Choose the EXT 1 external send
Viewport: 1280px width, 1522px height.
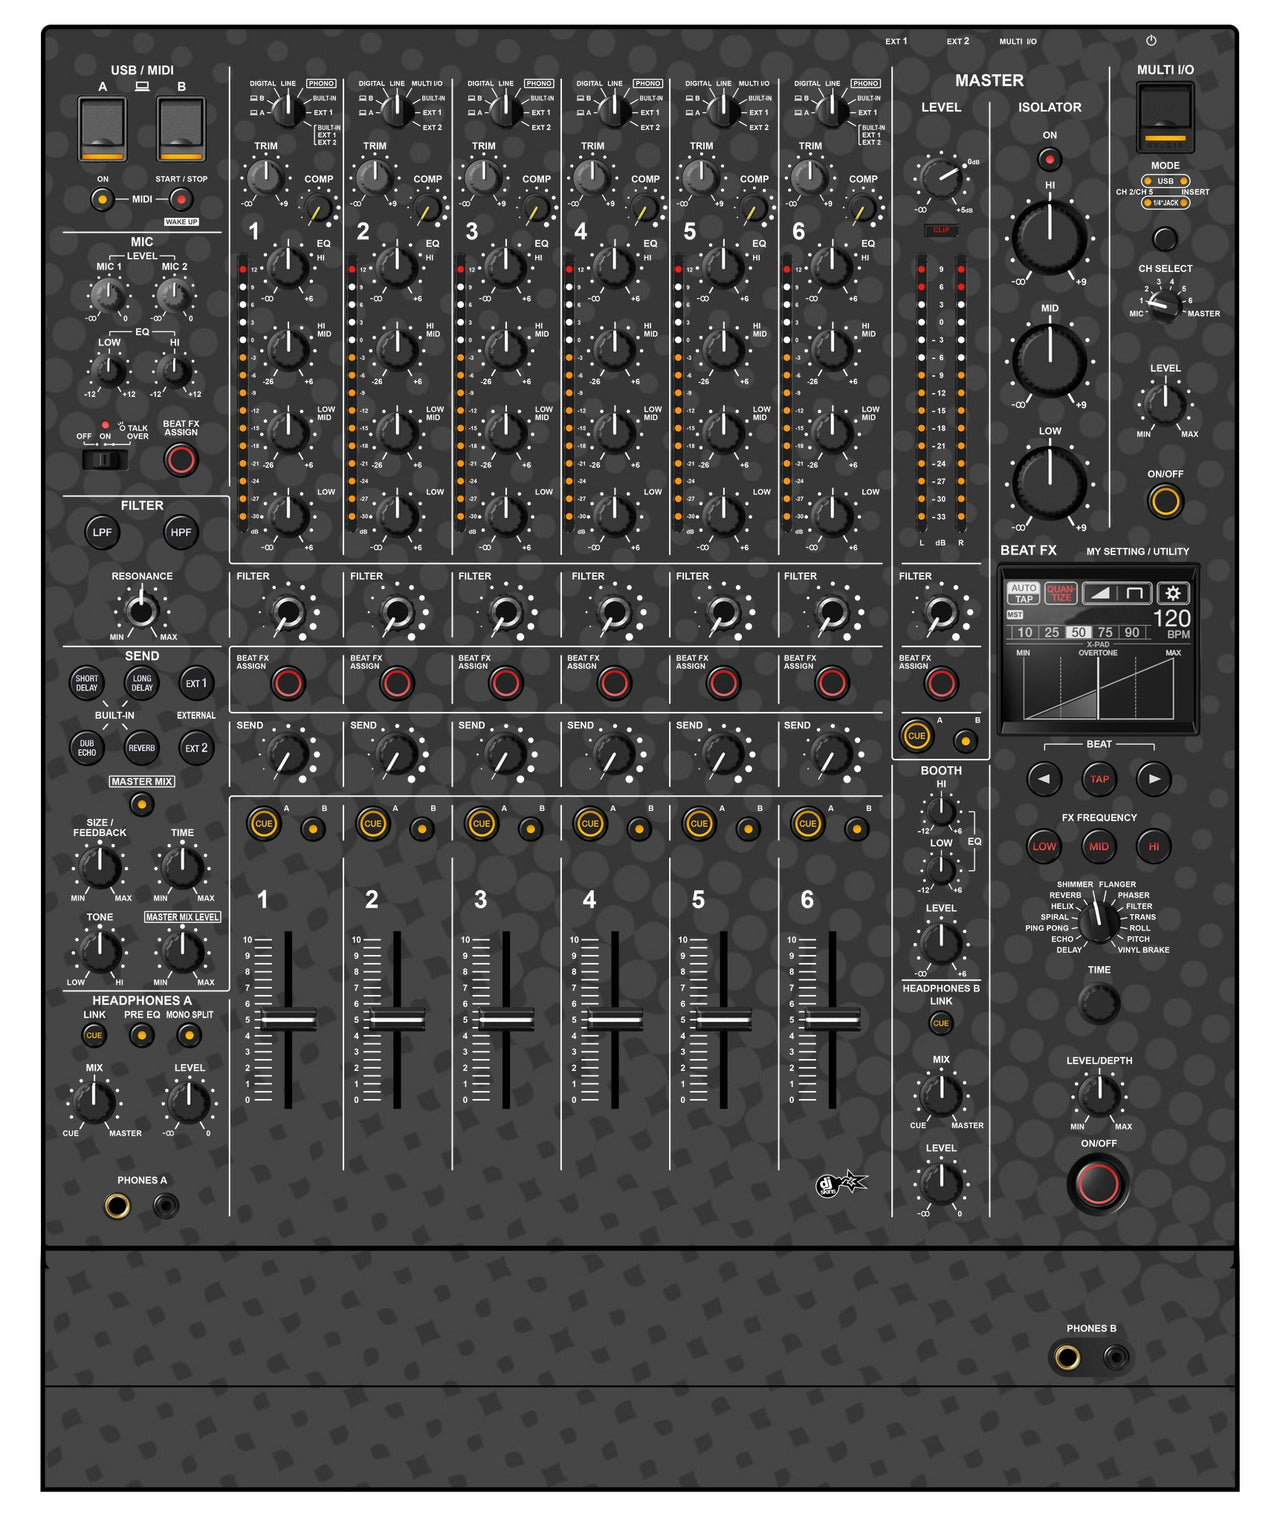click(x=196, y=683)
